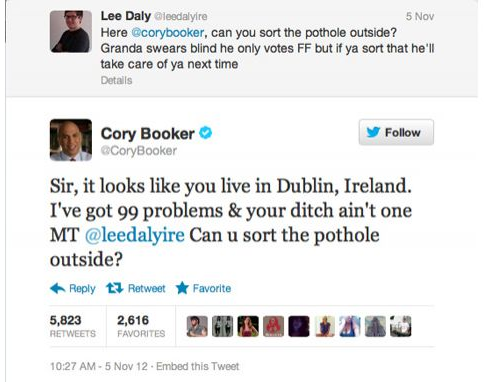Open Lee Daly's profile picture
This screenshot has width=501, height=382.
[71, 31]
